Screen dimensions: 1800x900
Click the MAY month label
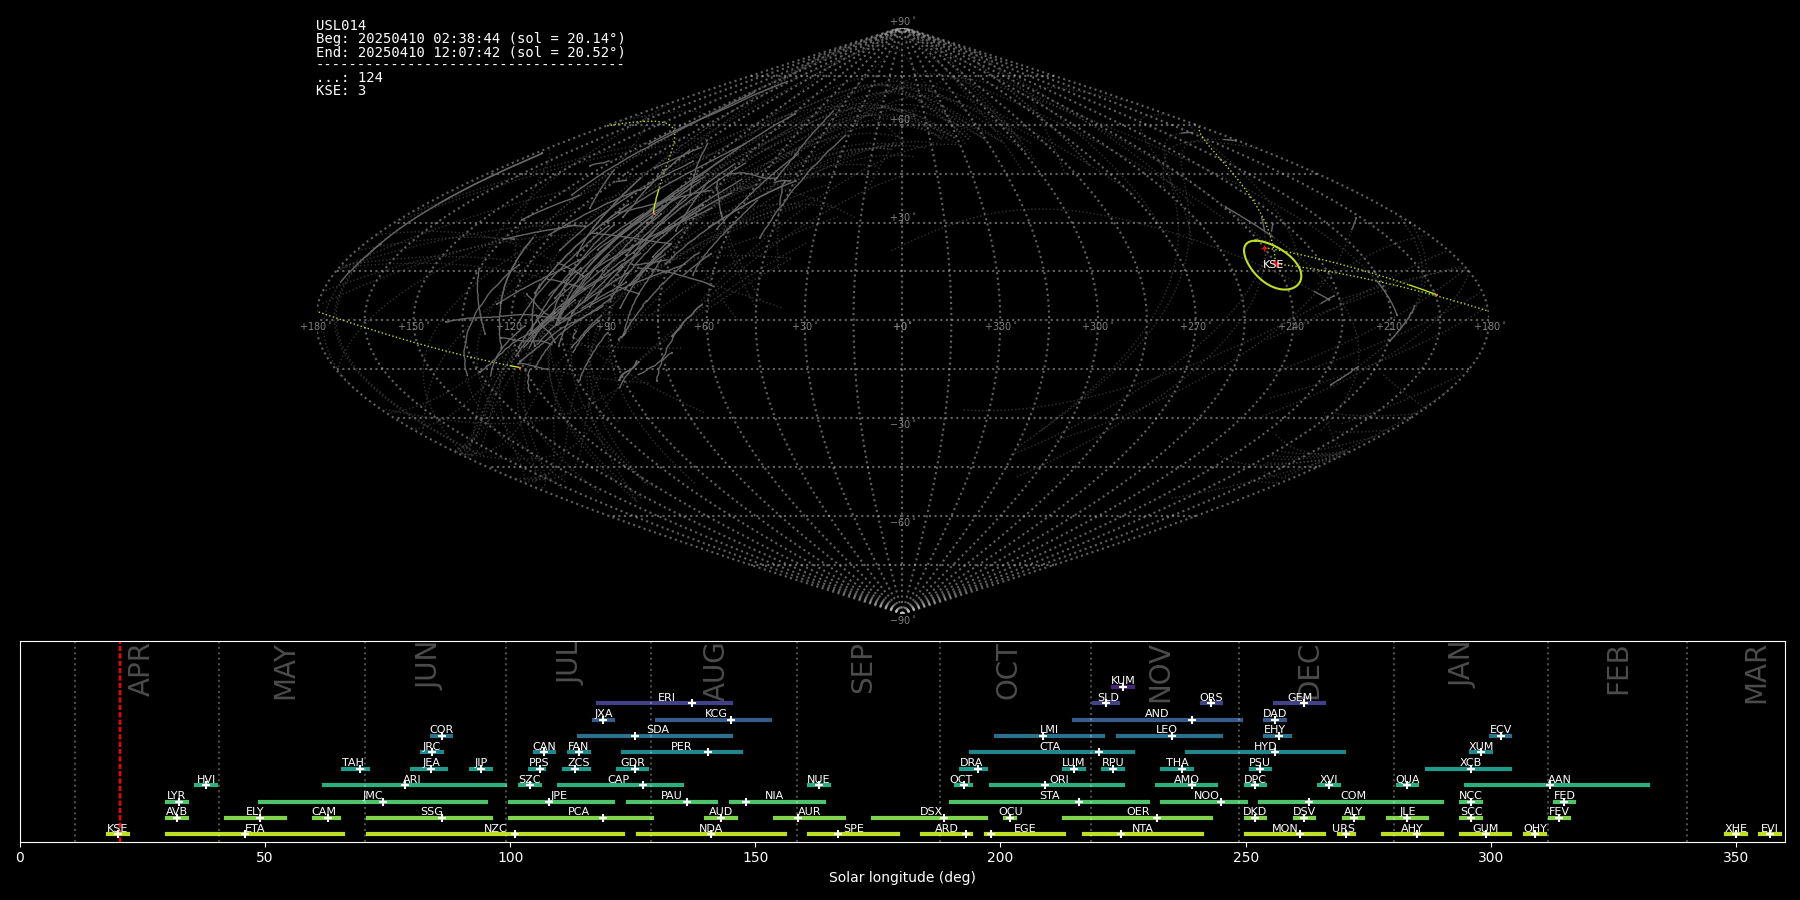click(285, 673)
